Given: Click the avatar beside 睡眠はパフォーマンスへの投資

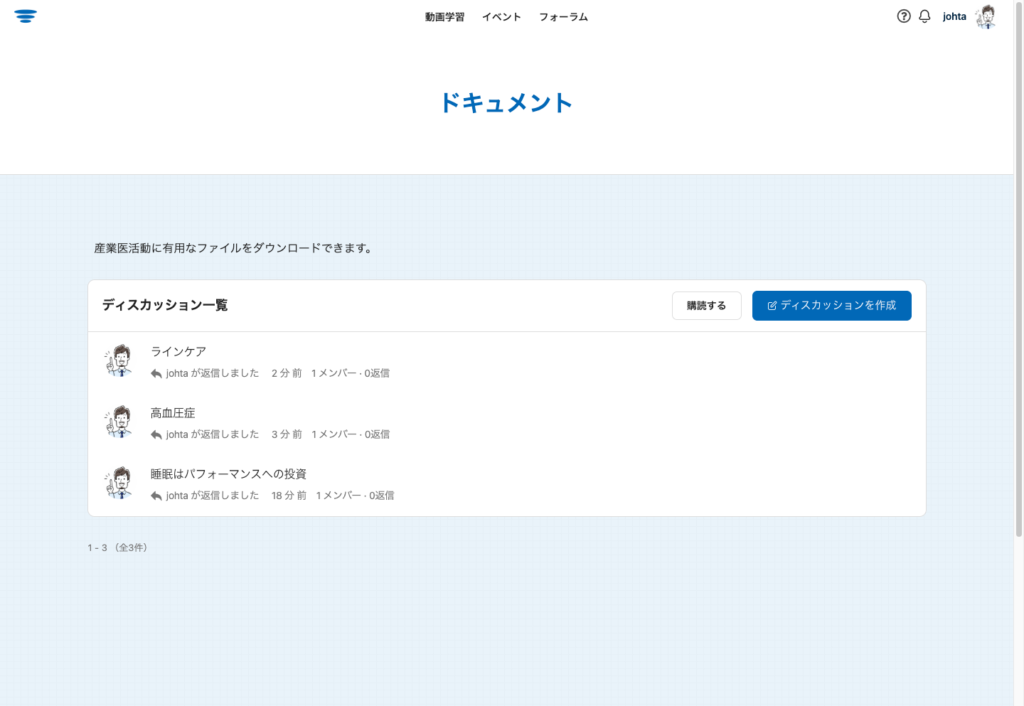Looking at the screenshot, I should pyautogui.click(x=119, y=483).
